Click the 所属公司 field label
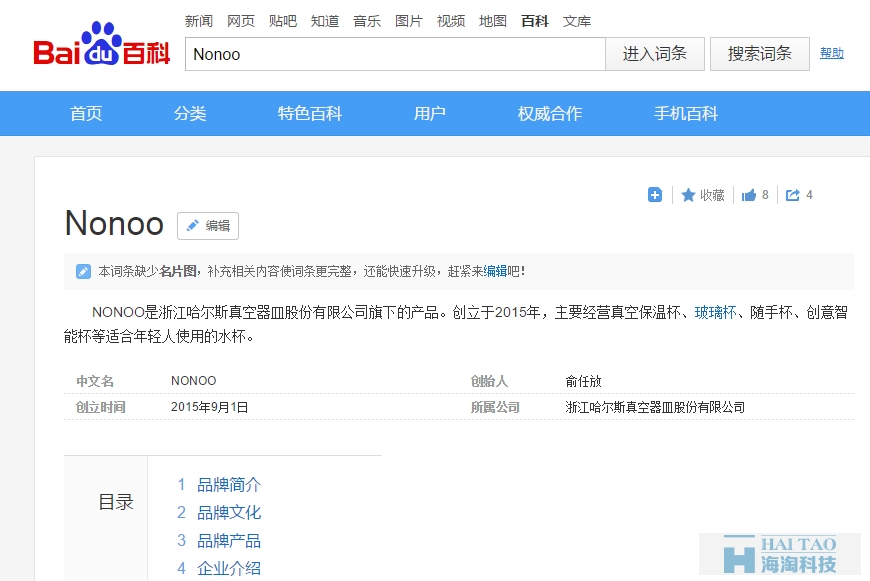This screenshot has height=581, width=870. 495,407
